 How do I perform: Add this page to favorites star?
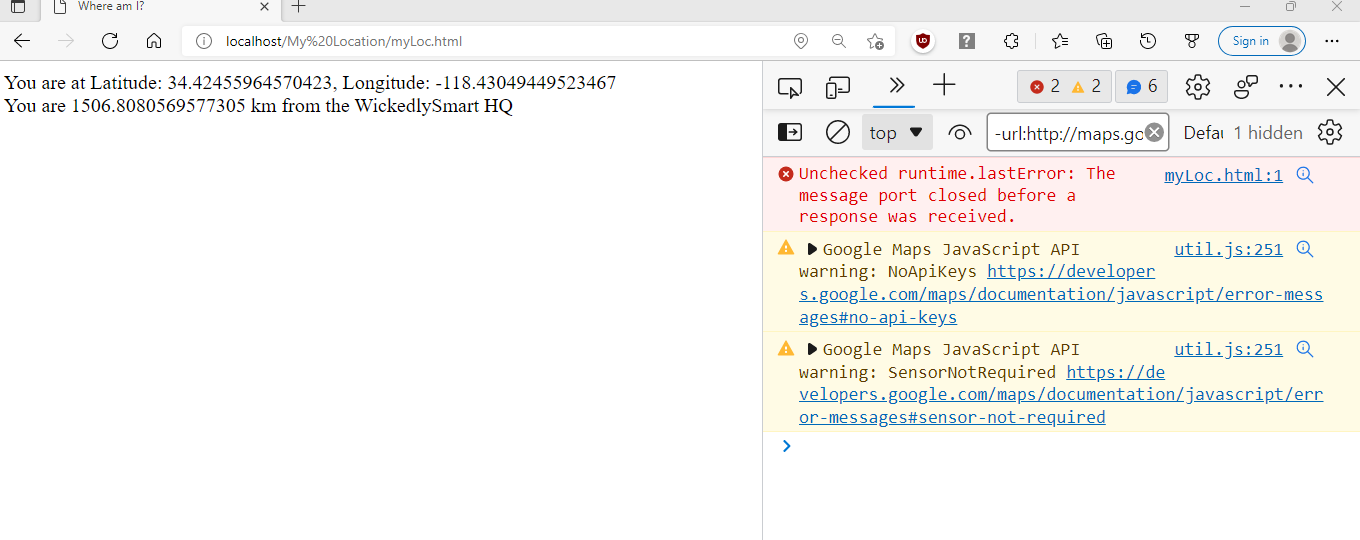pyautogui.click(x=875, y=41)
